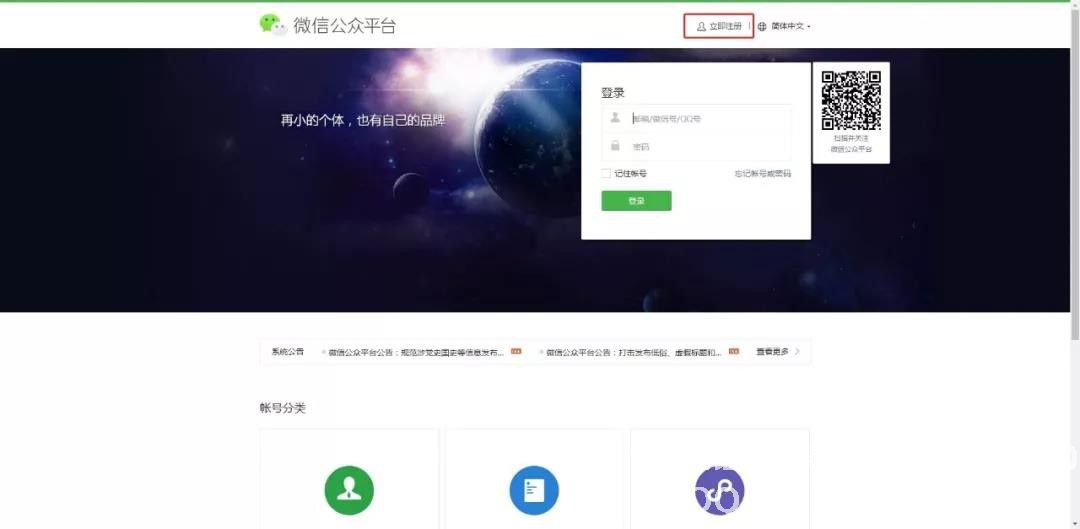
Task: Click the globe icon for language
Action: (x=762, y=26)
